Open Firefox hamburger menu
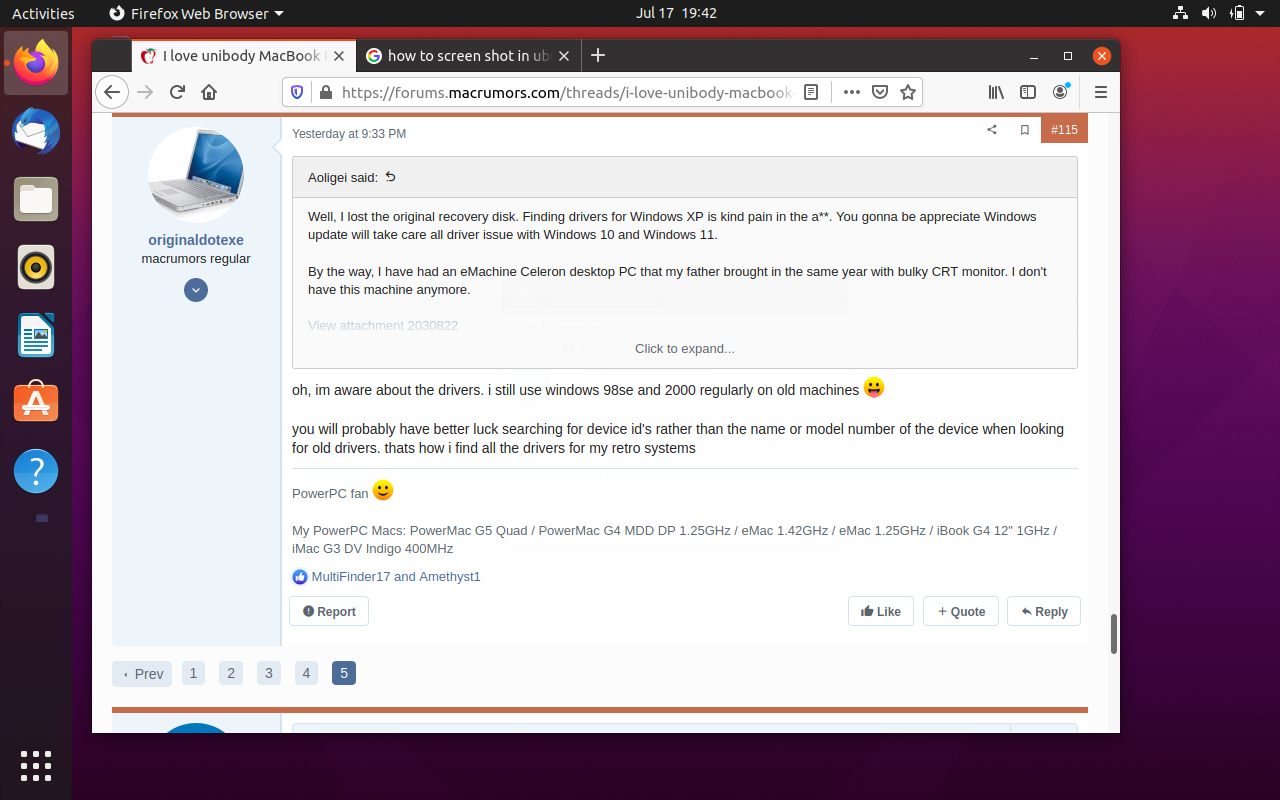The image size is (1280, 800). tap(1101, 92)
